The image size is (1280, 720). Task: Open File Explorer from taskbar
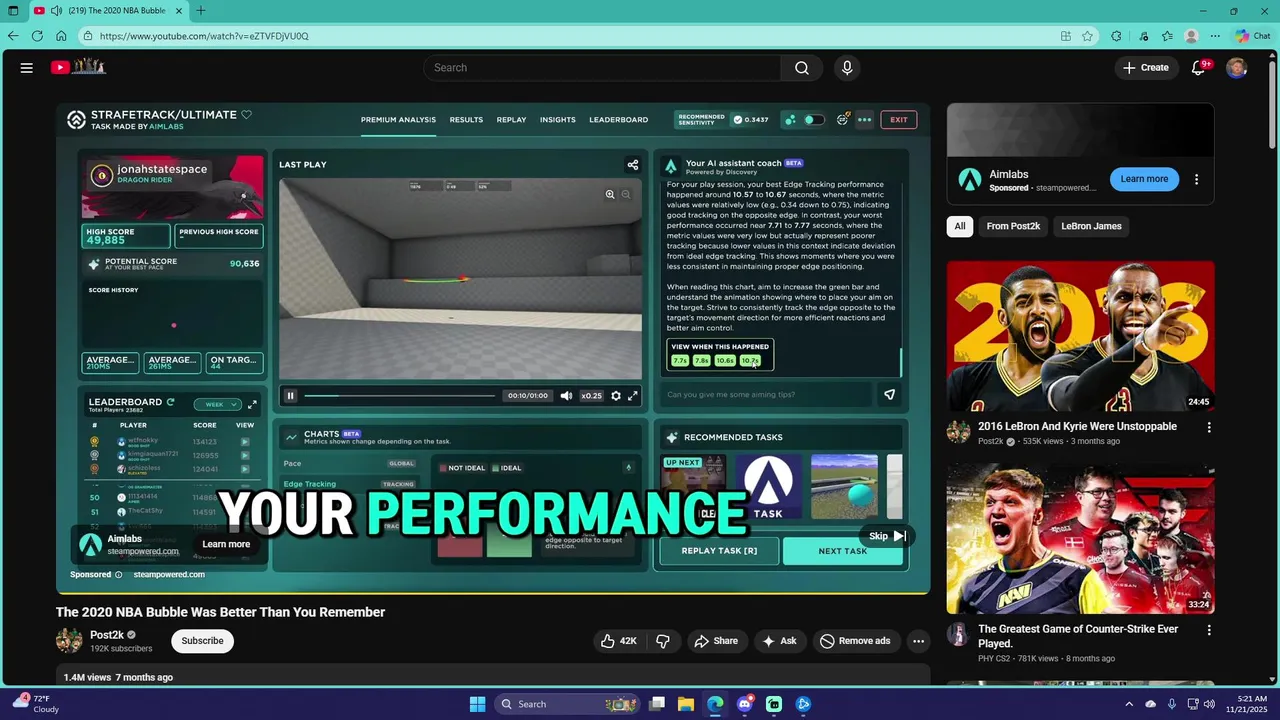pos(686,704)
